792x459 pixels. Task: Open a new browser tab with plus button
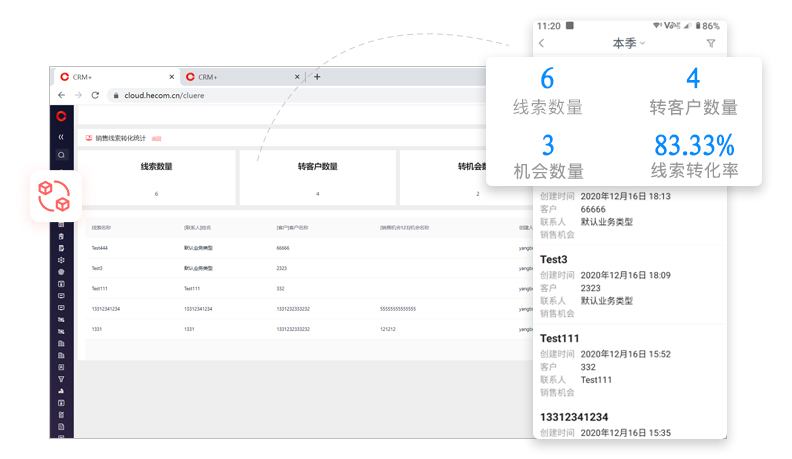[317, 76]
